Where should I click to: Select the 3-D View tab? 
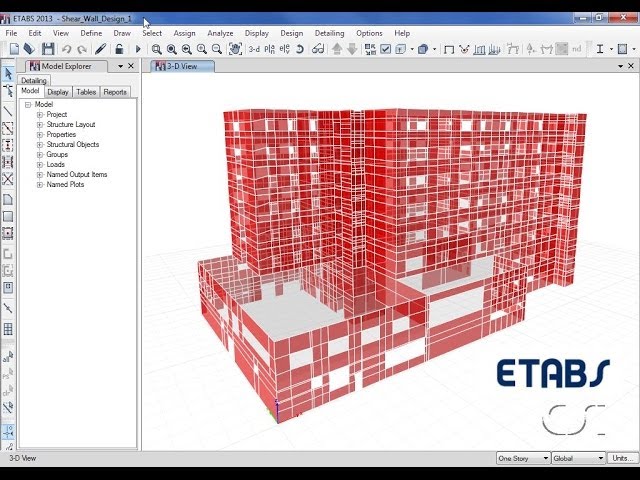(x=182, y=66)
